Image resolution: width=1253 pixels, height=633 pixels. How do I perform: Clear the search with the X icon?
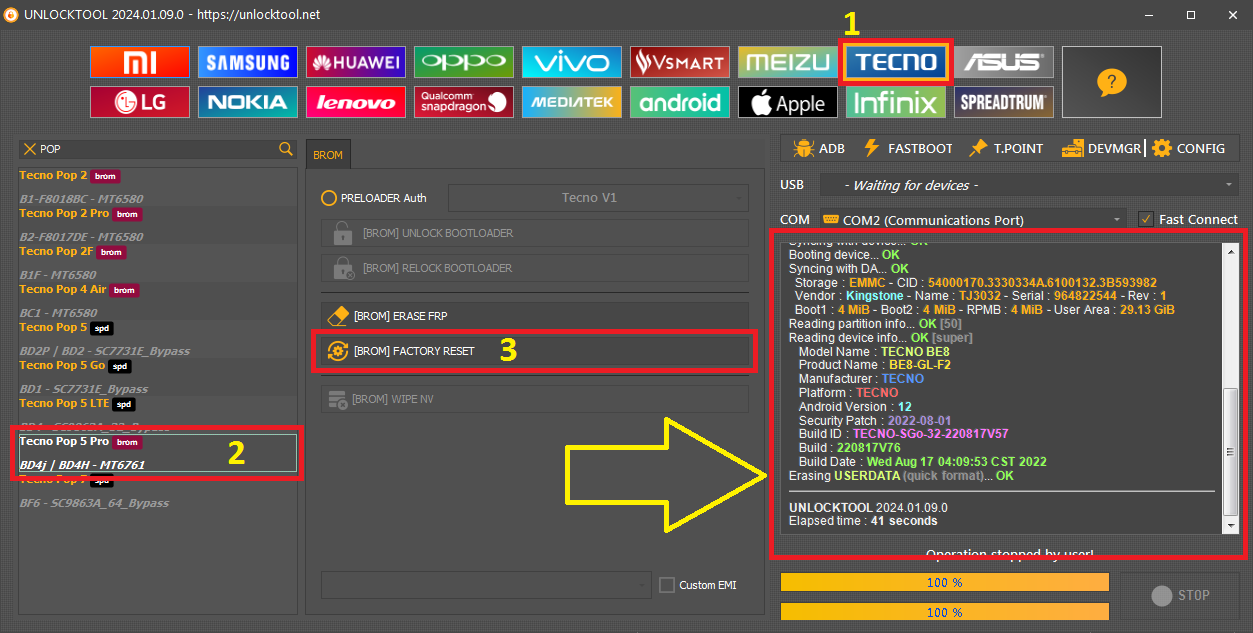[29, 149]
